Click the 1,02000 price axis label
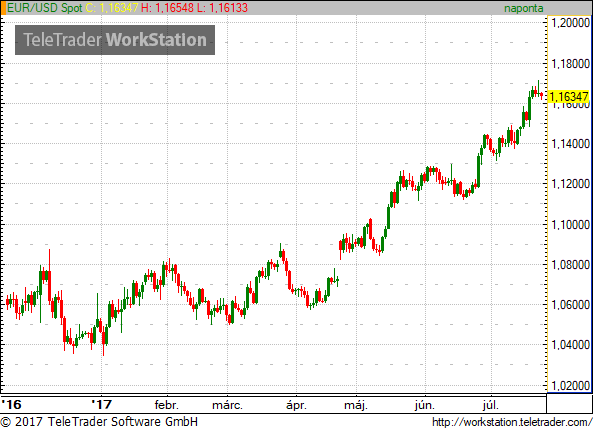The image size is (593, 431). [570, 386]
